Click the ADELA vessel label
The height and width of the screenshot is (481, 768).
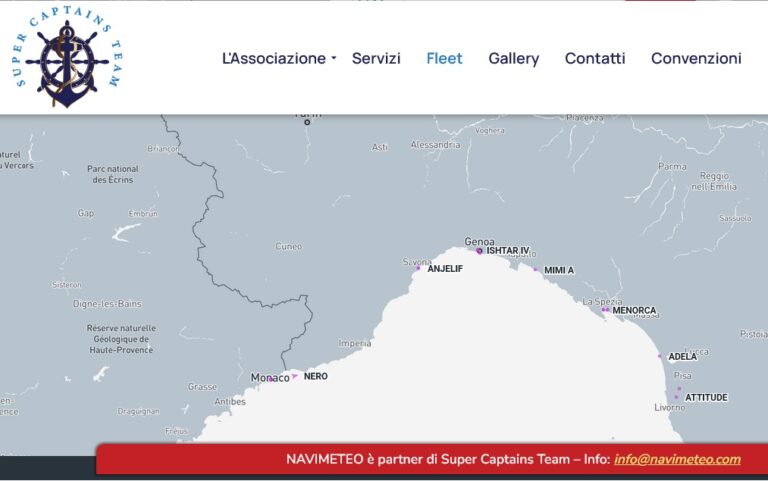(682, 357)
